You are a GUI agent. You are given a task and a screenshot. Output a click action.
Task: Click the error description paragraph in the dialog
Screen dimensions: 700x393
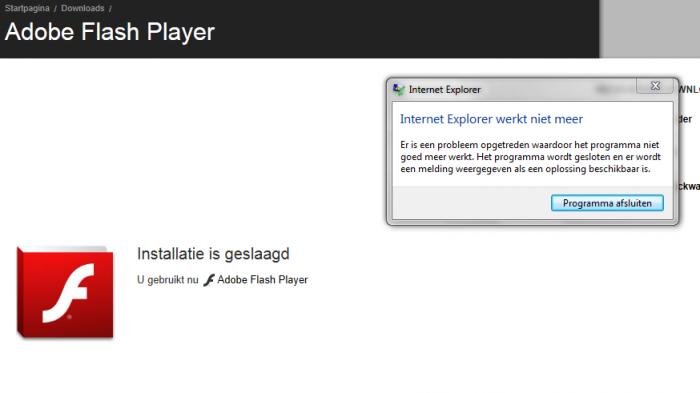tap(530, 157)
